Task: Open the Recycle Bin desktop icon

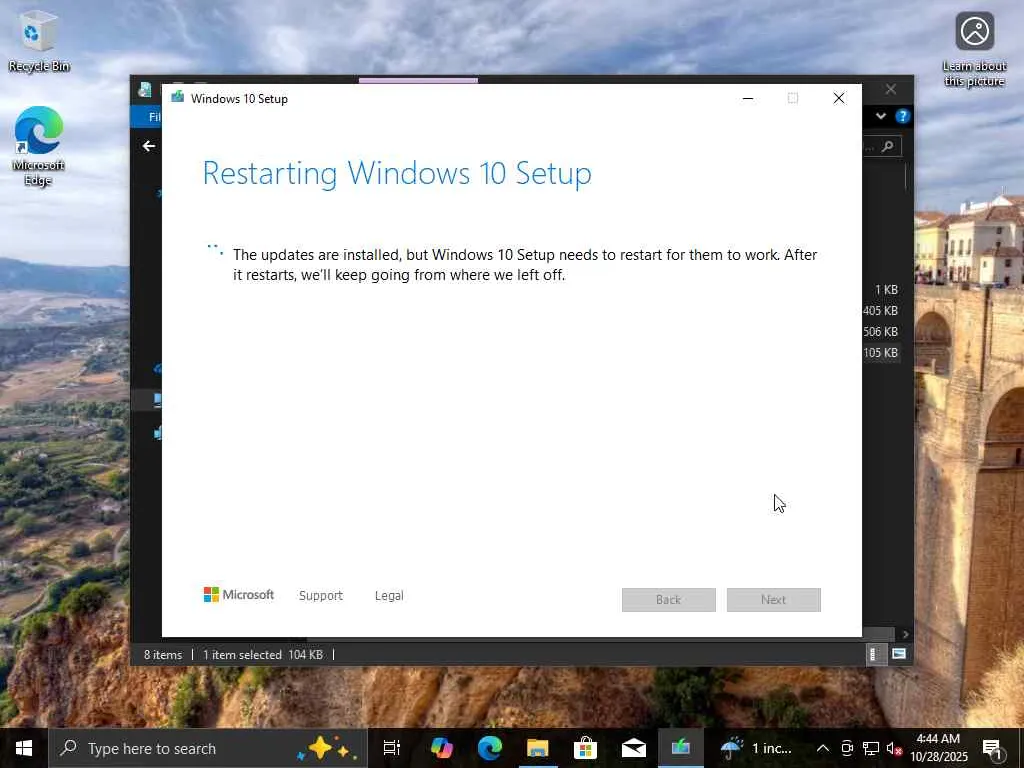Action: point(39,42)
